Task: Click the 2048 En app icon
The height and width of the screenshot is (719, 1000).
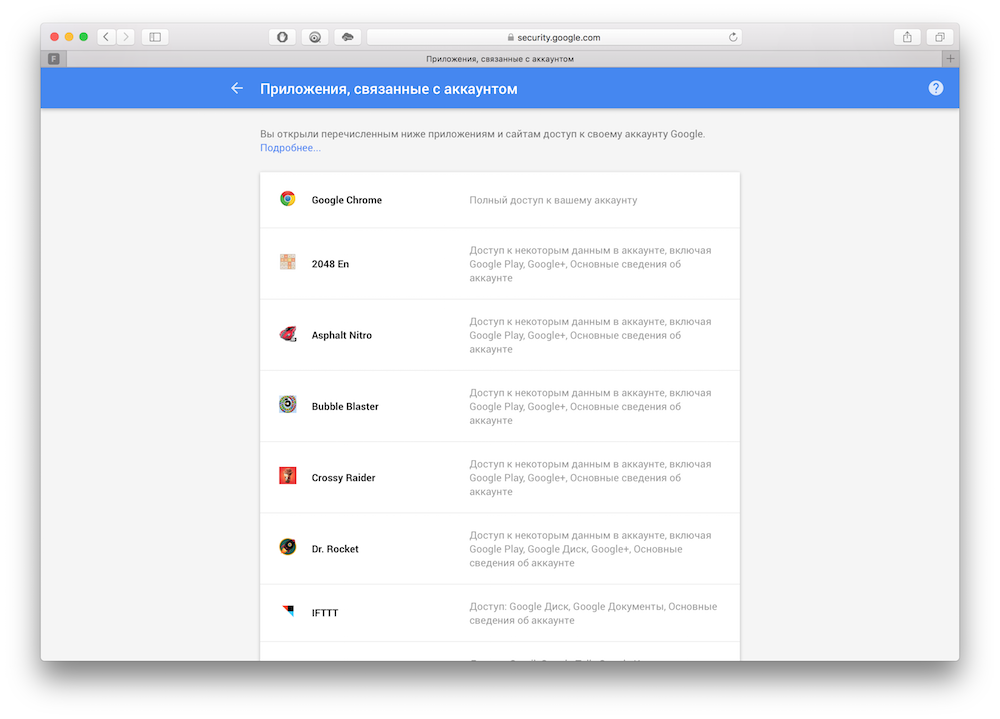Action: (x=288, y=262)
